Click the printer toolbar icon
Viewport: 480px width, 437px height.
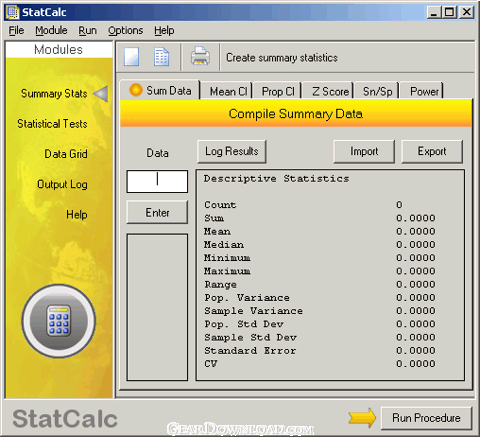tap(200, 56)
